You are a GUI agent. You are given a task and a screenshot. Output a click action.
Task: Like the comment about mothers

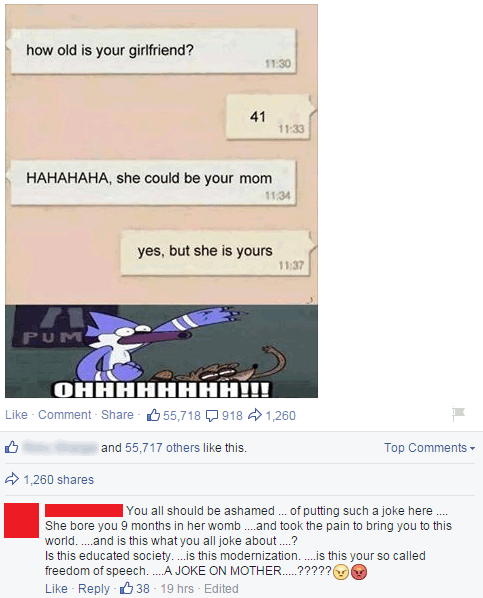56,588
